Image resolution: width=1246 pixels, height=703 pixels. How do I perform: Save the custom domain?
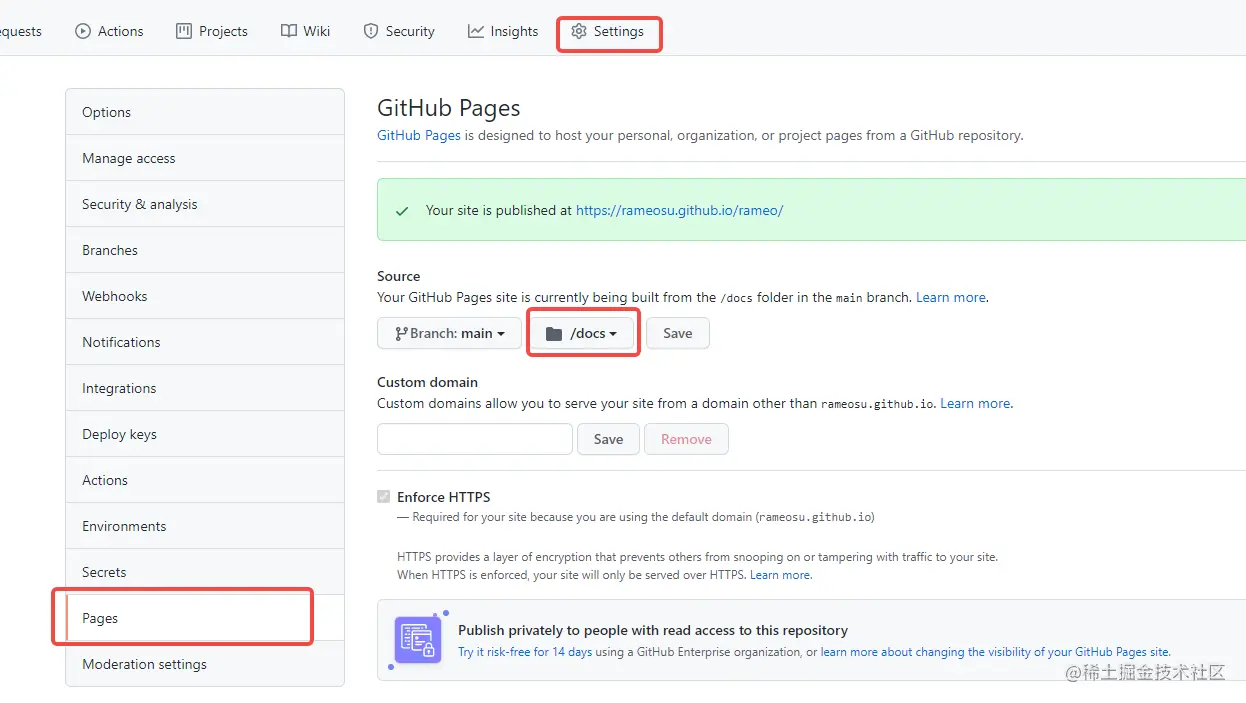(x=608, y=439)
